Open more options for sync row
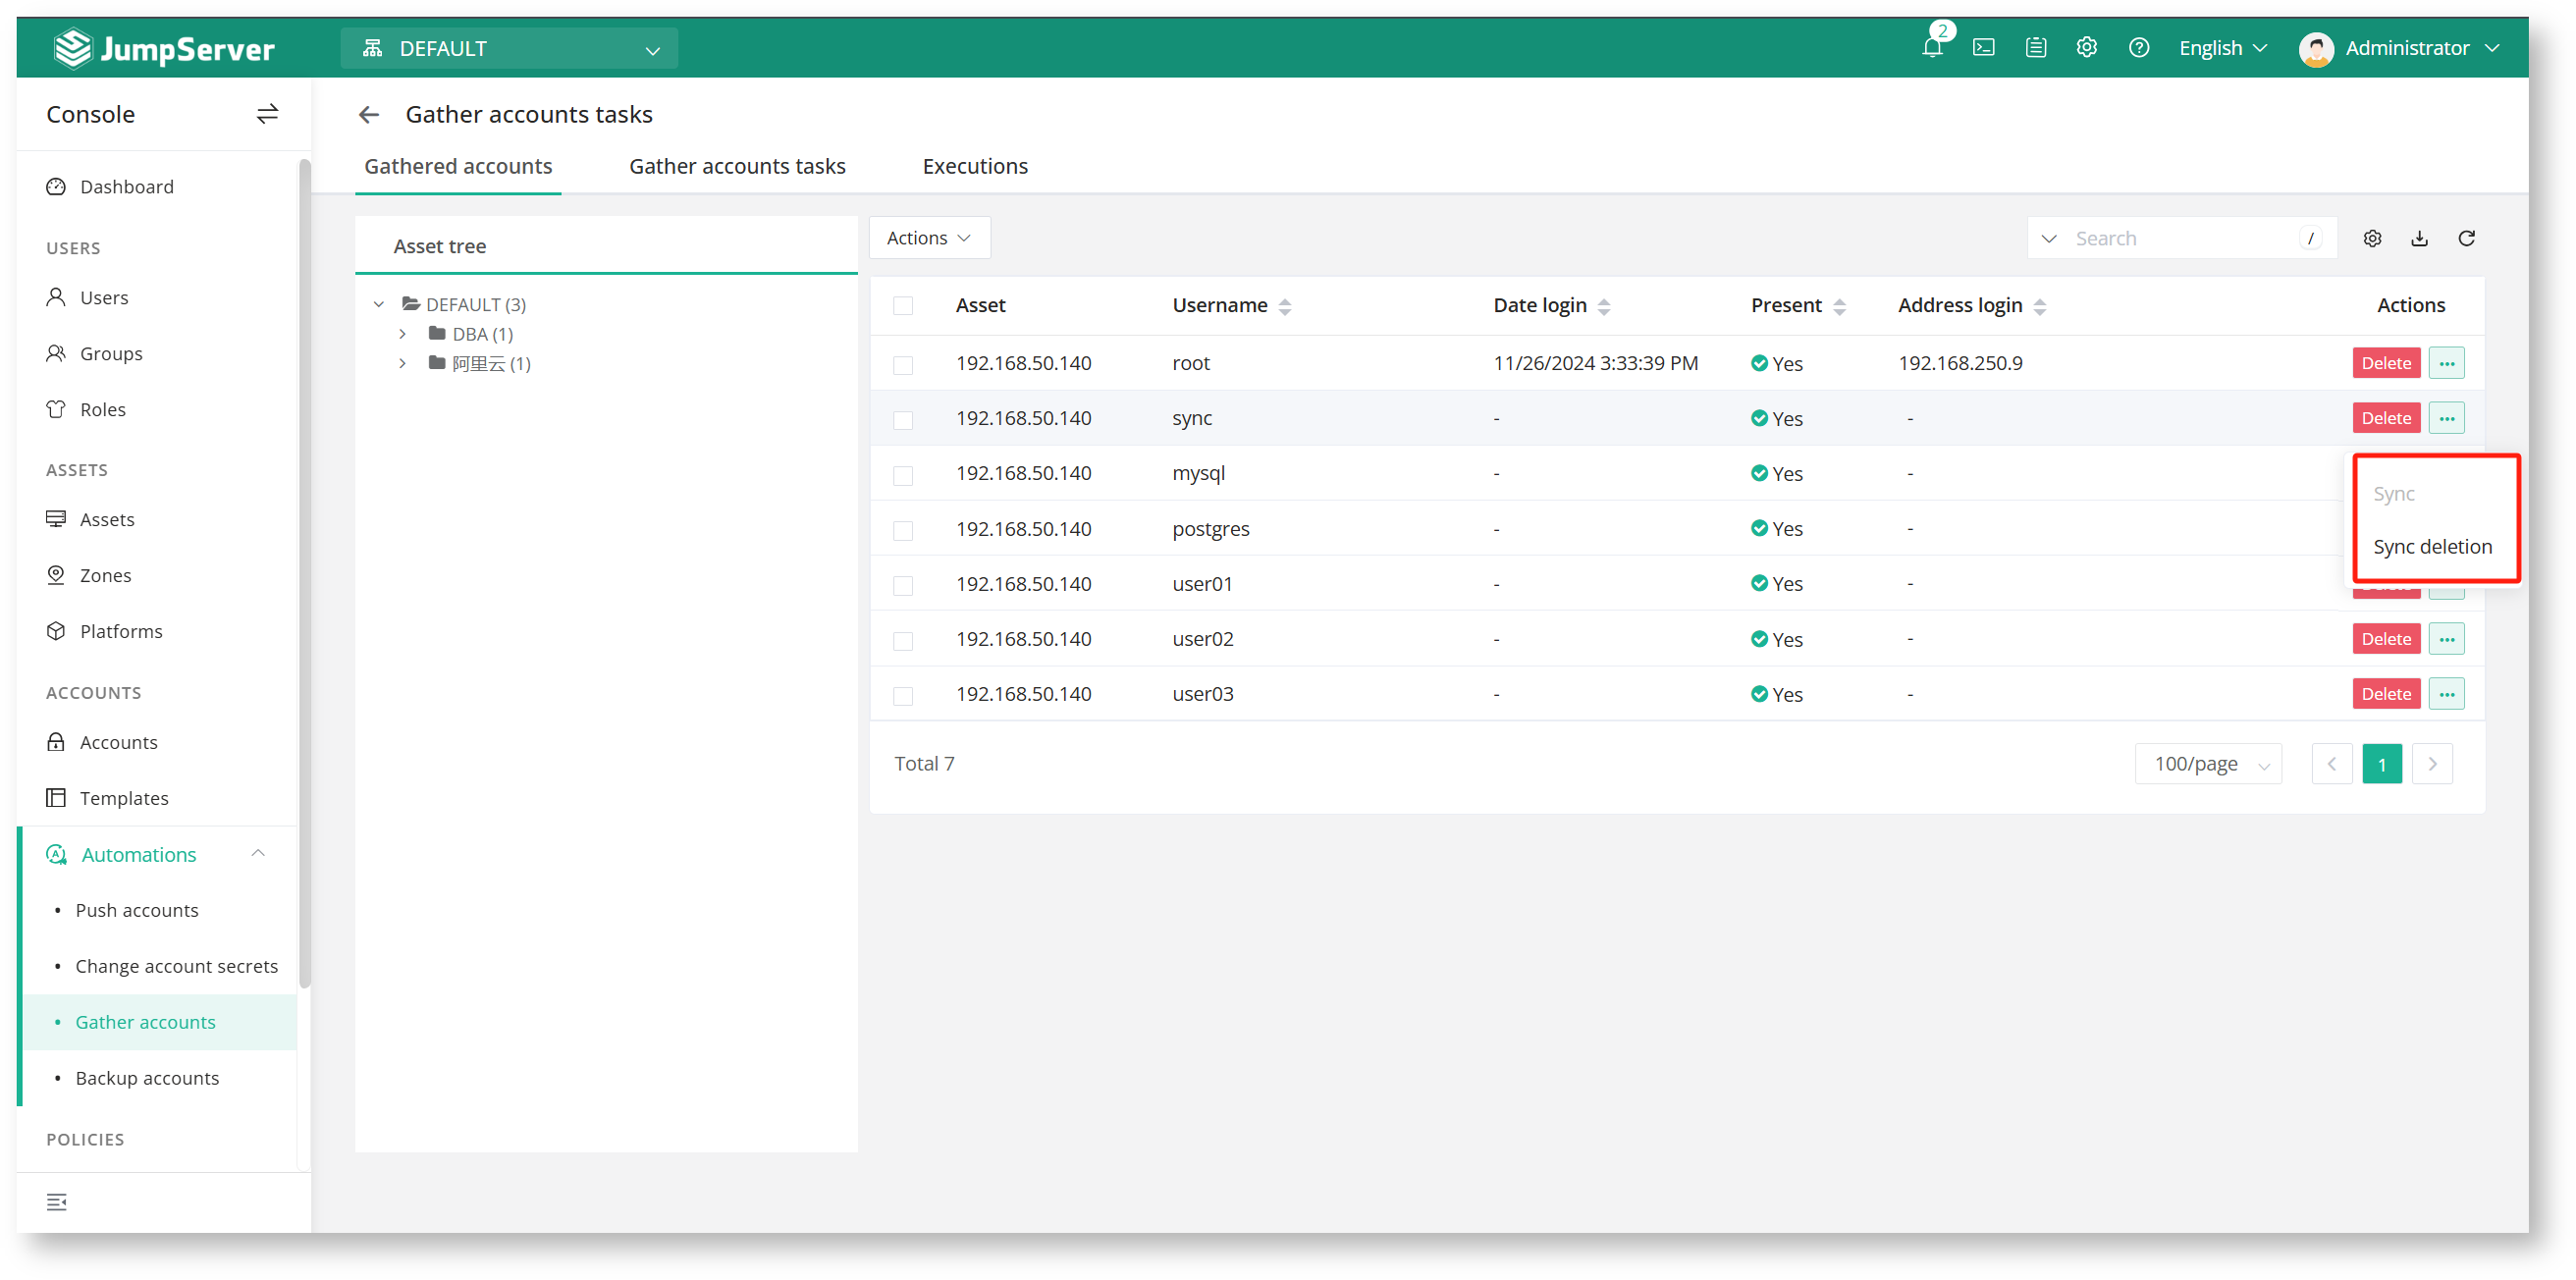Screen dimensions: 2576x1280 2446,418
